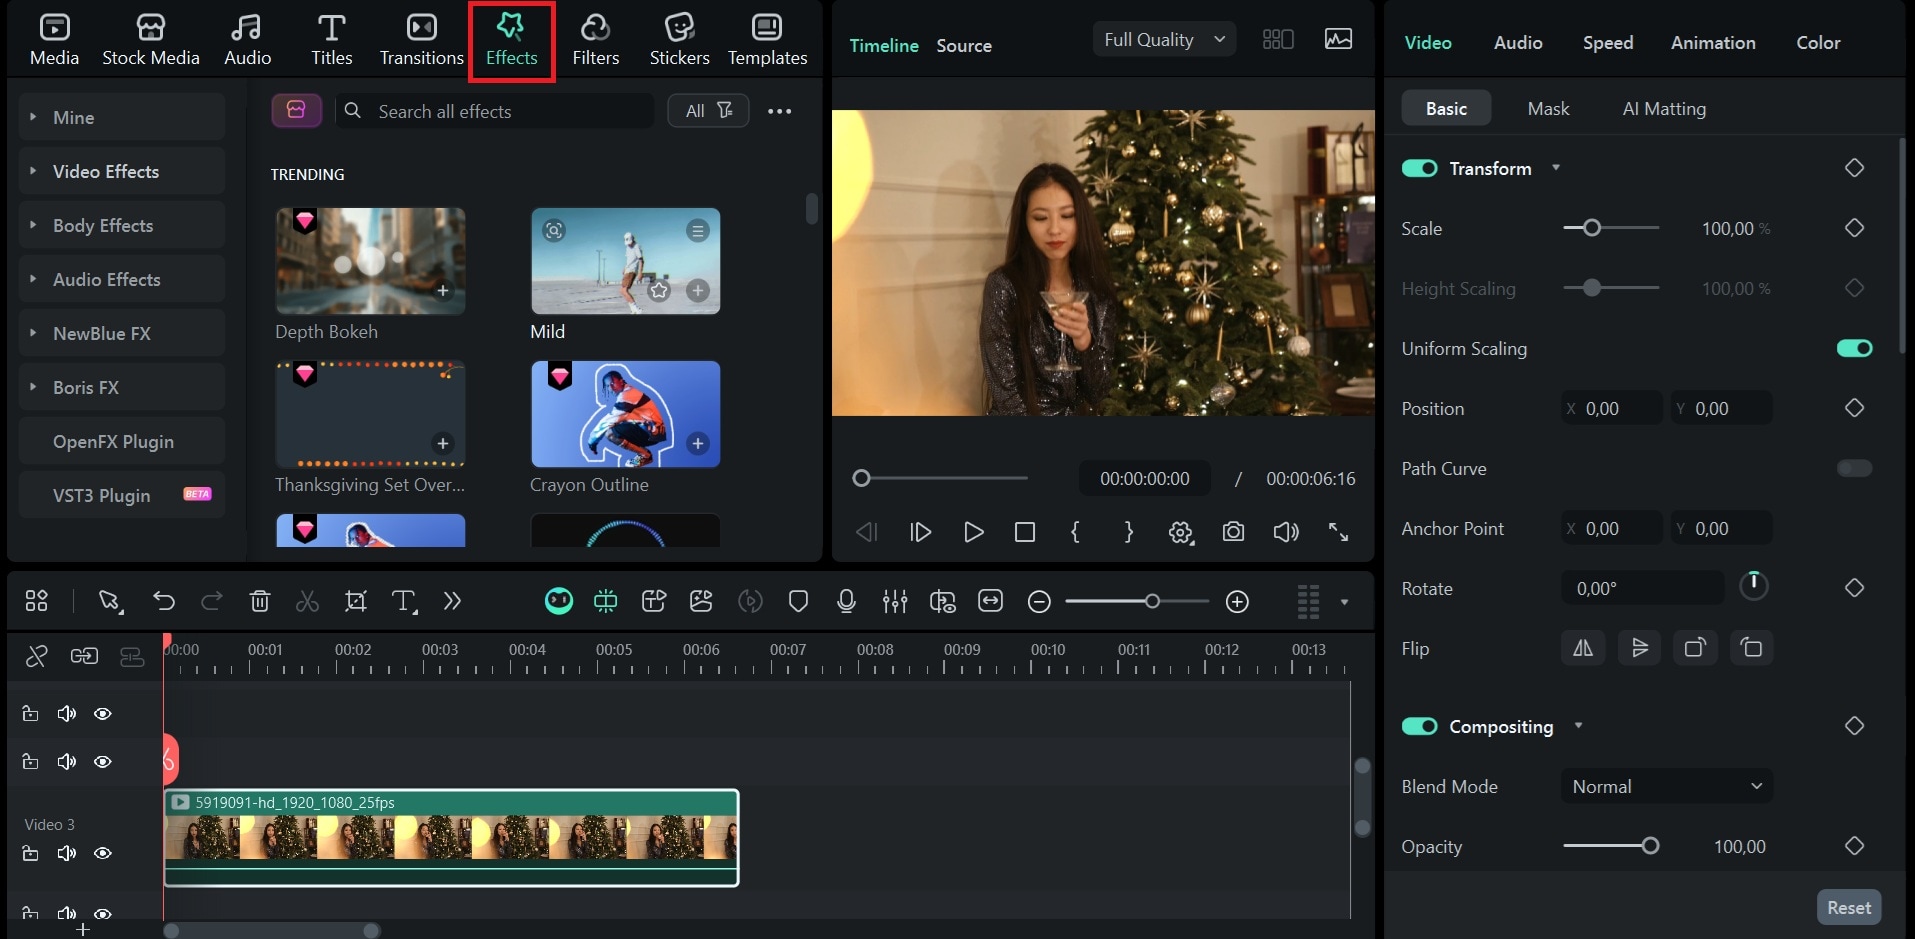
Task: Open the Mask tab in the Video panel
Action: 1547,108
